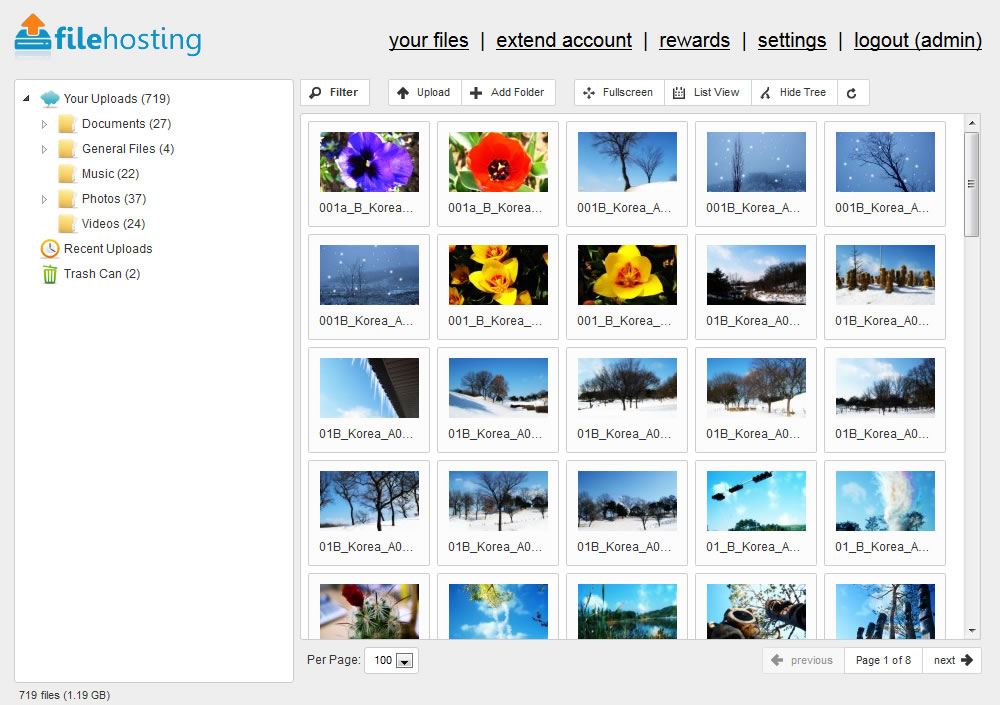Open Recent Uploads in tree
The image size is (1000, 705).
coord(108,249)
